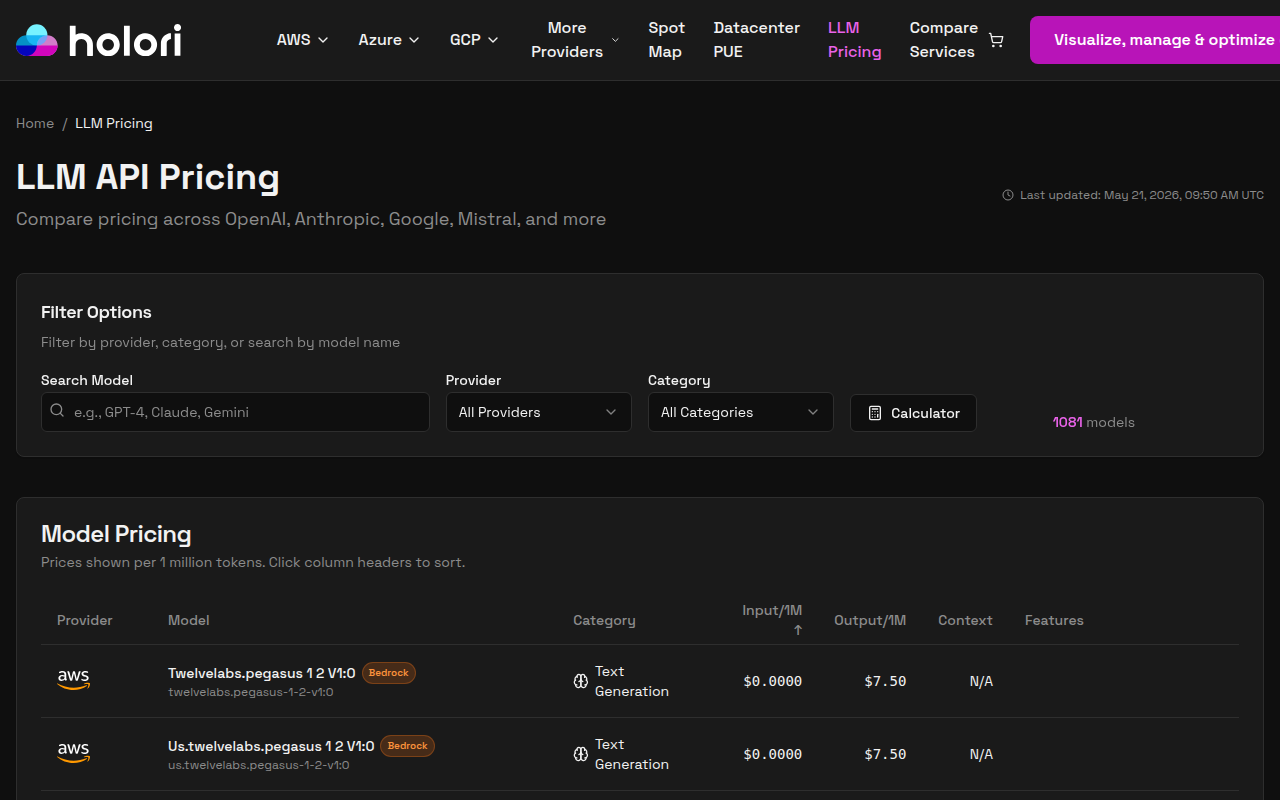Viewport: 1280px width, 800px height.
Task: Sort by Provider column header
Action: tap(85, 620)
